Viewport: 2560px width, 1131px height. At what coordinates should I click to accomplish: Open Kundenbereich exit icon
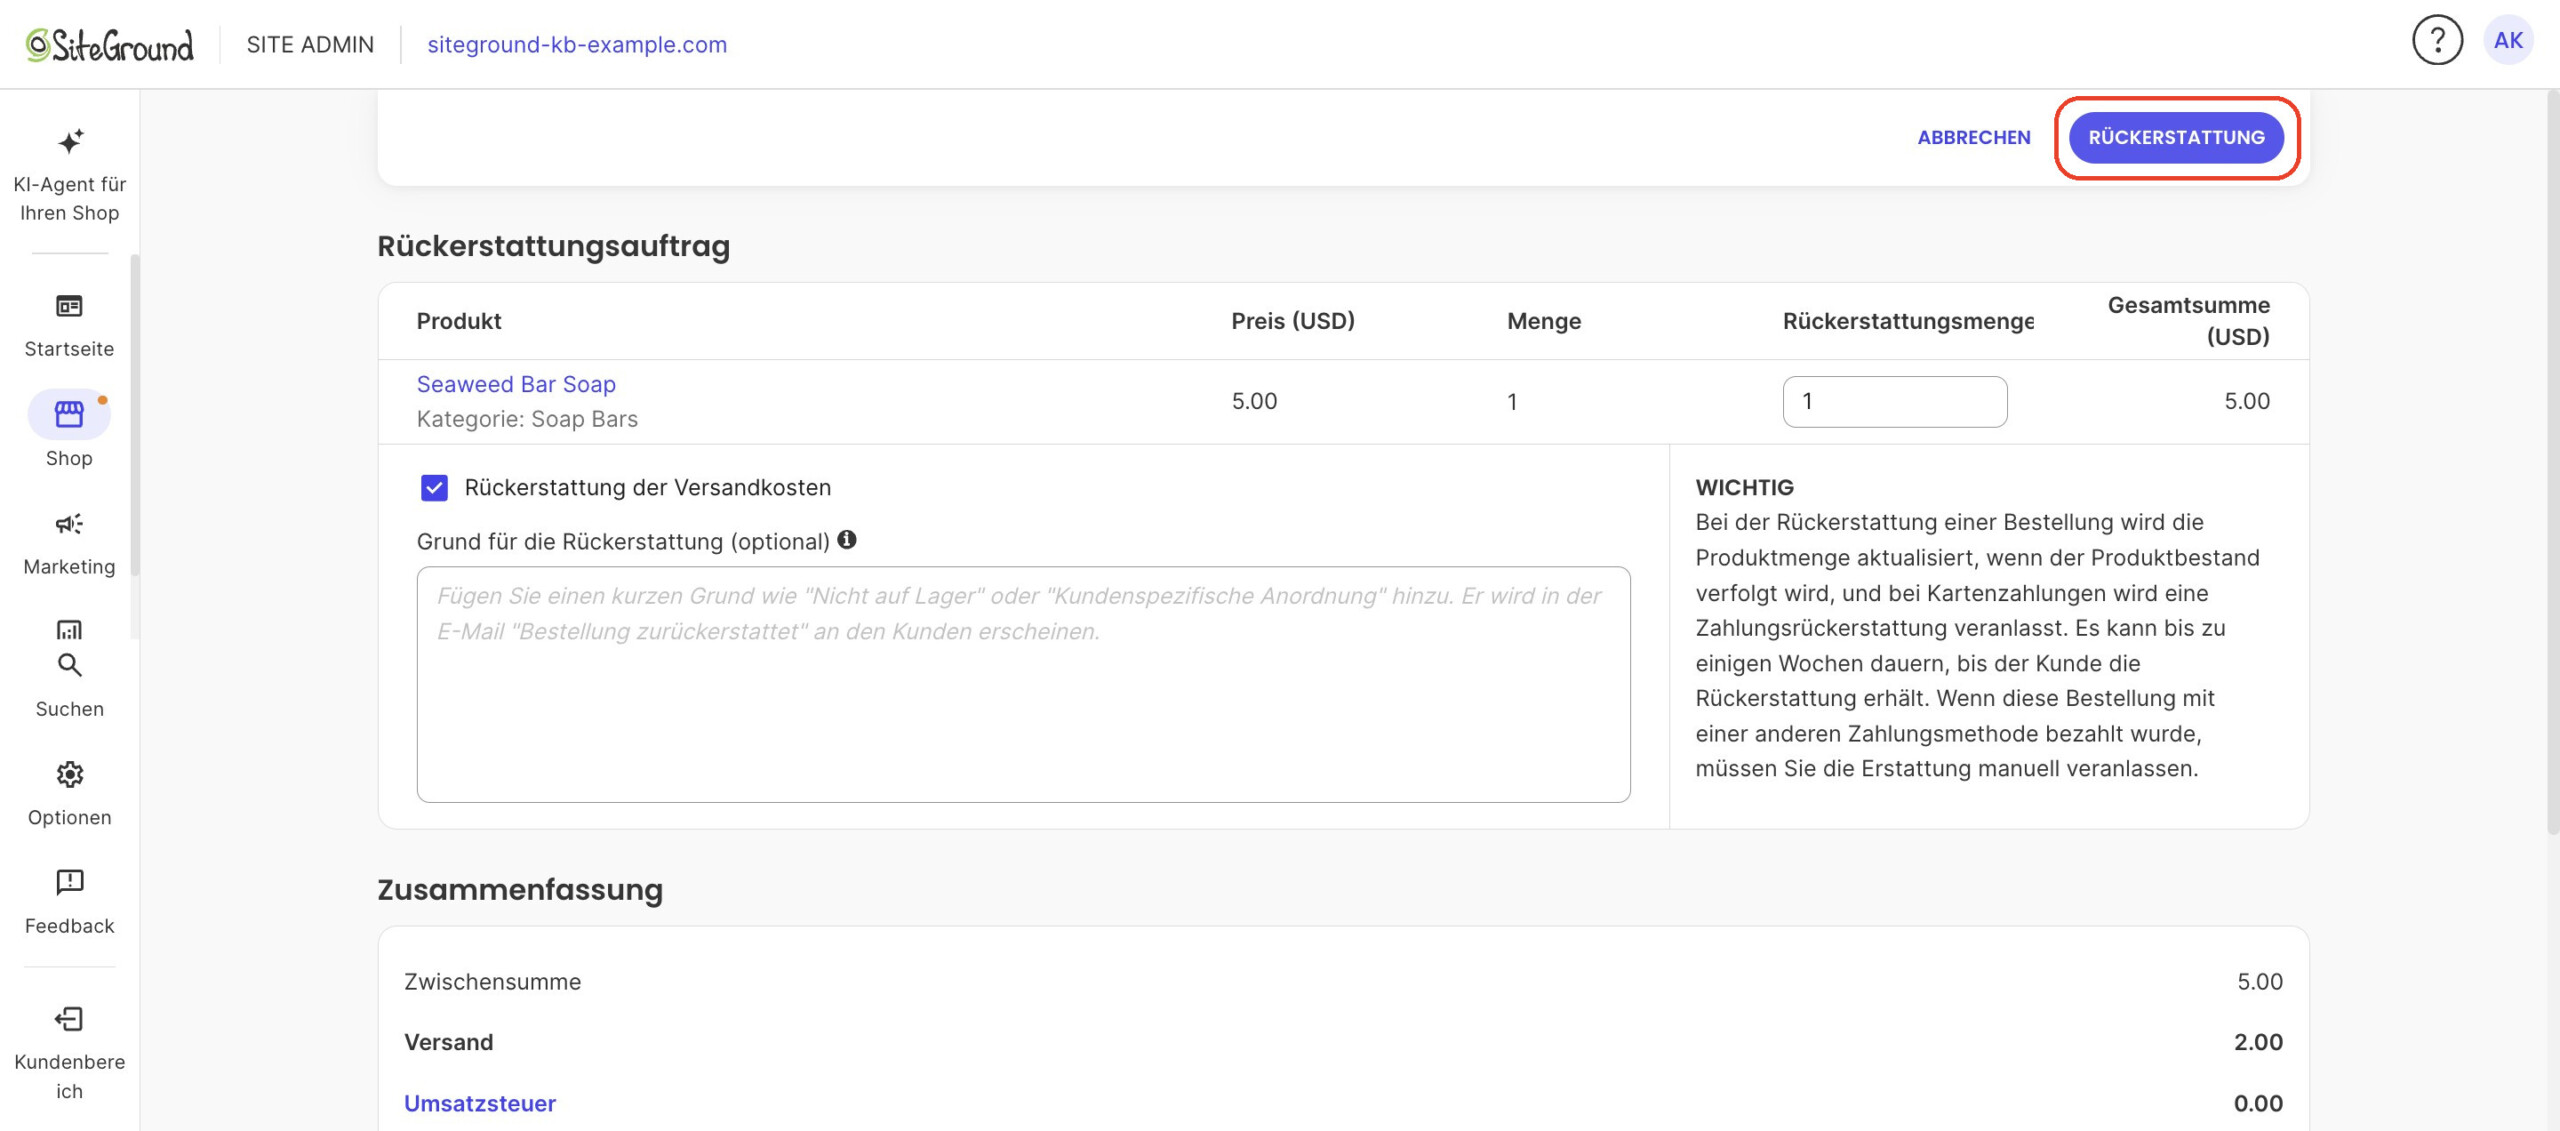click(x=69, y=1019)
